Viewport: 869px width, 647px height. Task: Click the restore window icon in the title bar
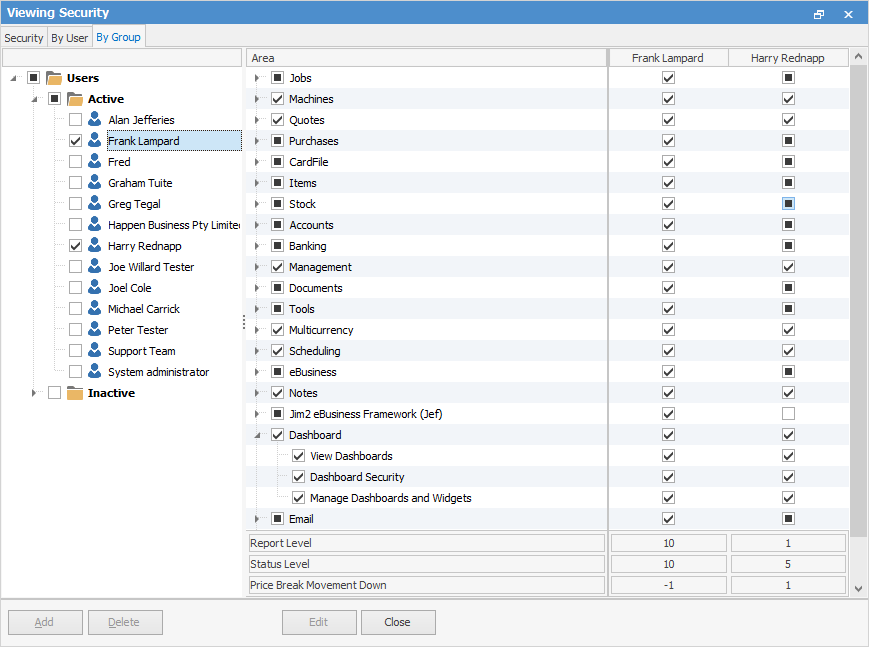point(819,13)
